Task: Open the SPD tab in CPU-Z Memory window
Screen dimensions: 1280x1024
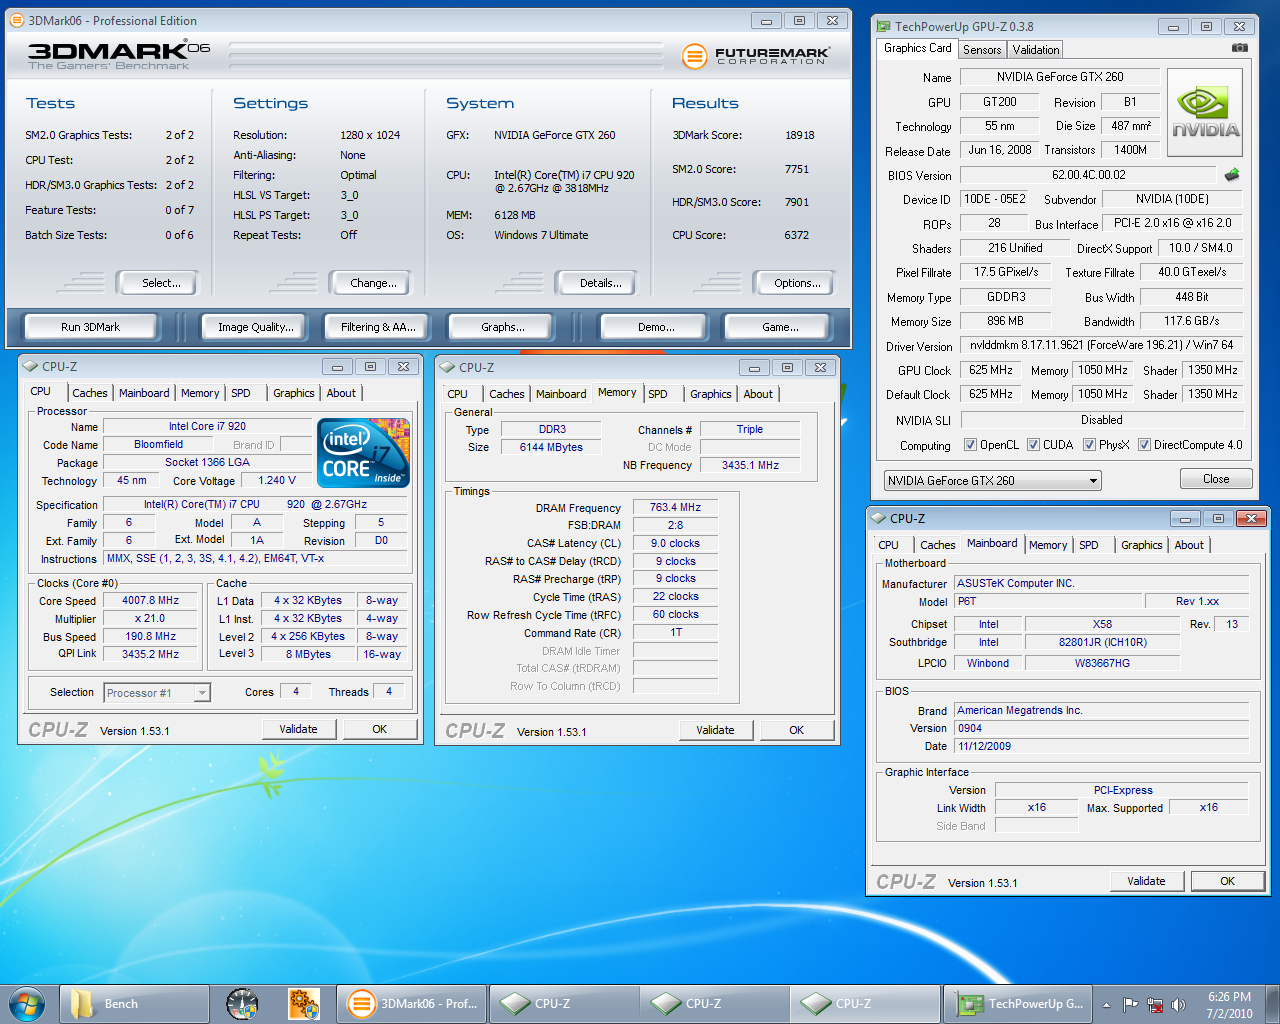Action: coord(658,394)
